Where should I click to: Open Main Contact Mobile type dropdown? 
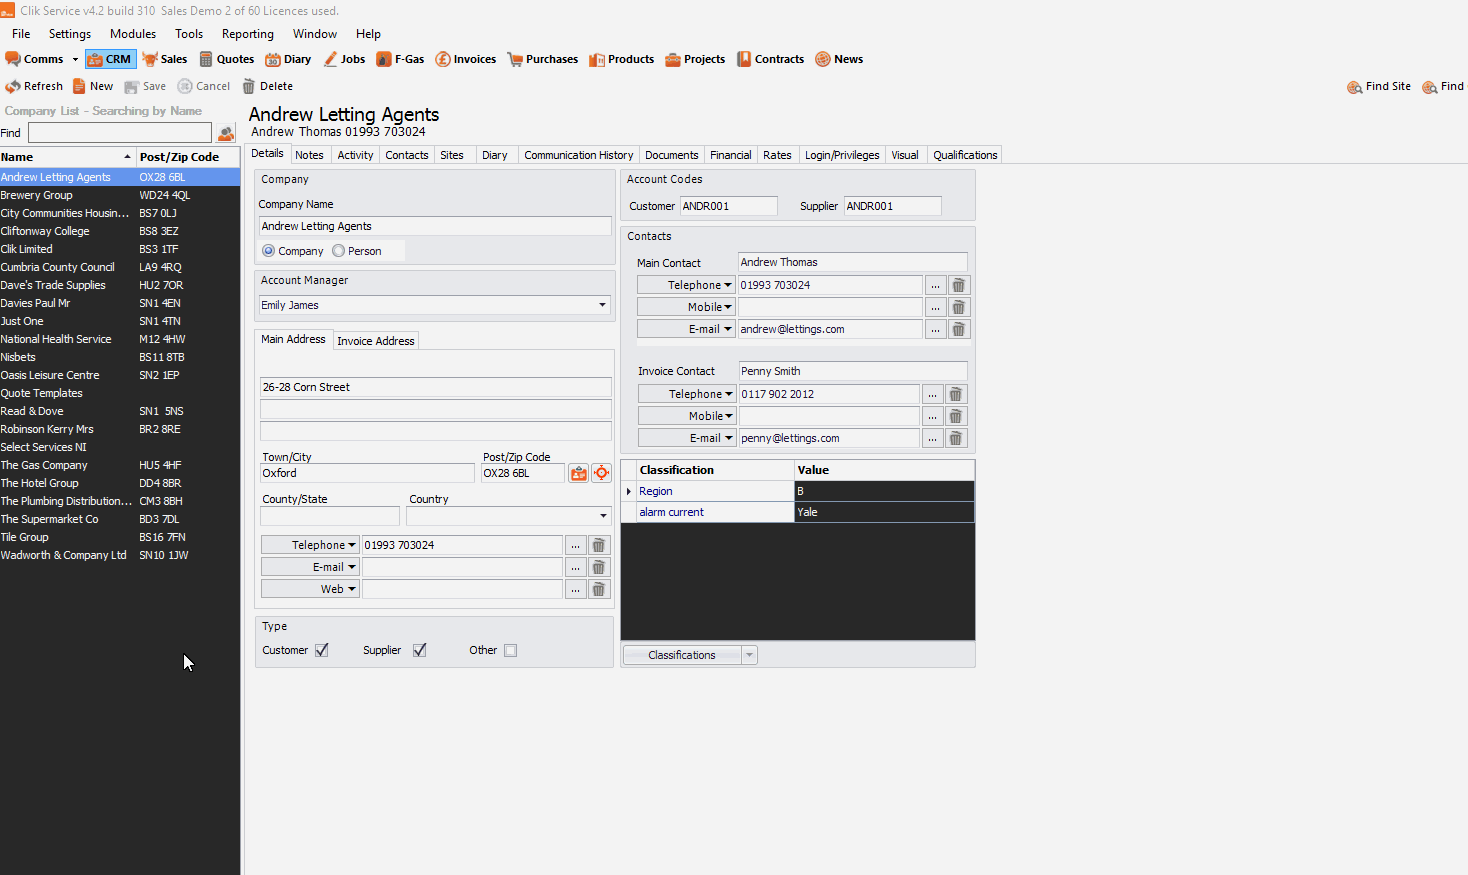(x=686, y=307)
